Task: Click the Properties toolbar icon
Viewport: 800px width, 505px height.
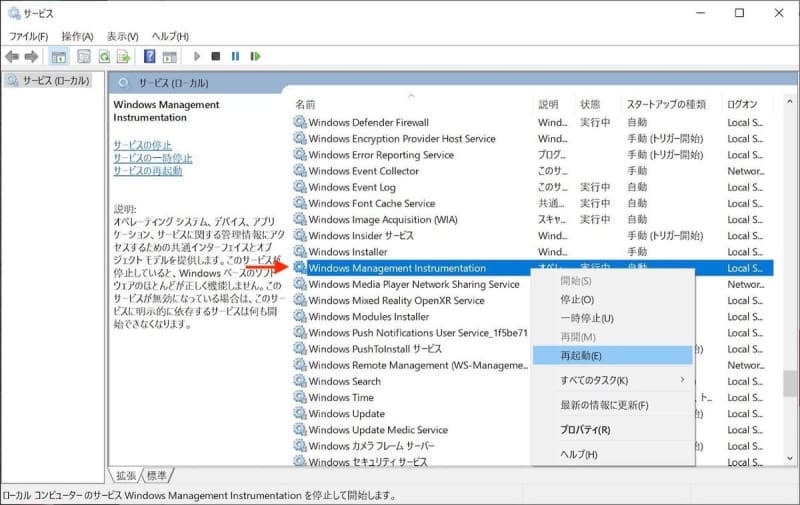Action: point(84,57)
